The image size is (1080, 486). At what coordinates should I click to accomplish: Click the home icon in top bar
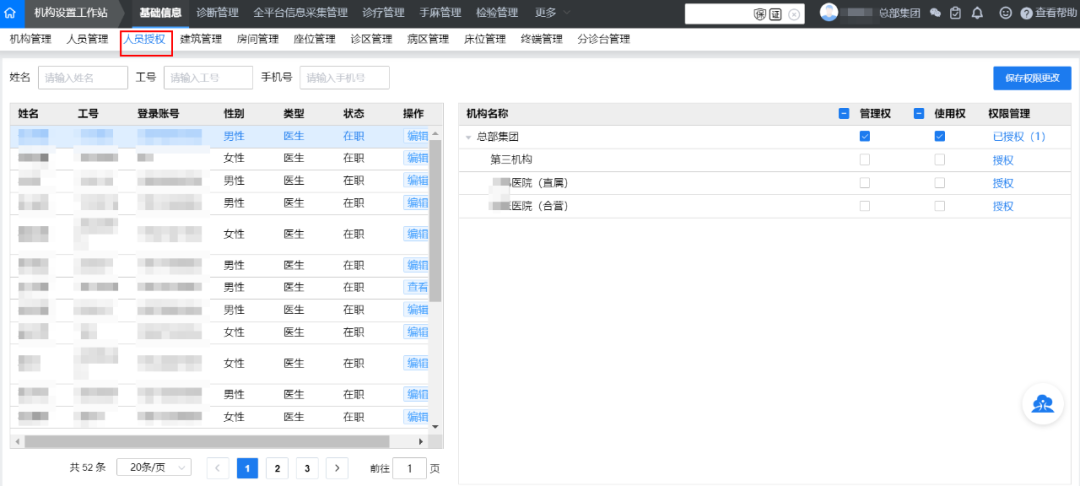pyautogui.click(x=10, y=13)
